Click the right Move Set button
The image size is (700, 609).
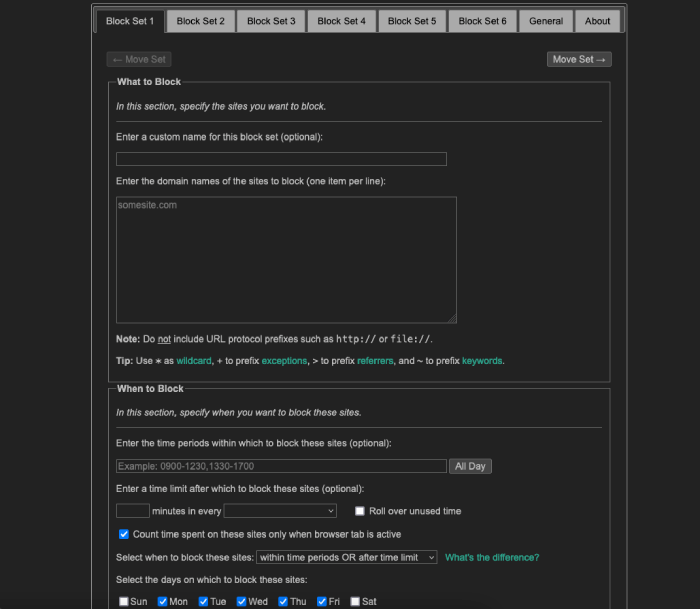coord(579,59)
